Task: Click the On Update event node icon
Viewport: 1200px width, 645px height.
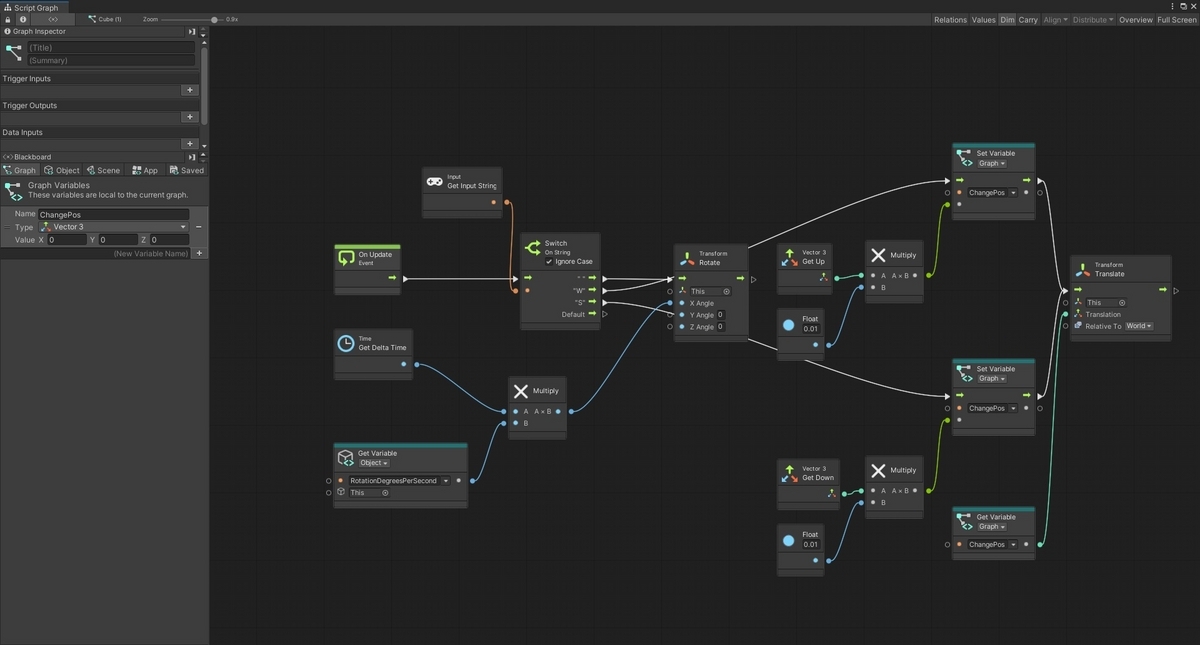Action: [346, 258]
